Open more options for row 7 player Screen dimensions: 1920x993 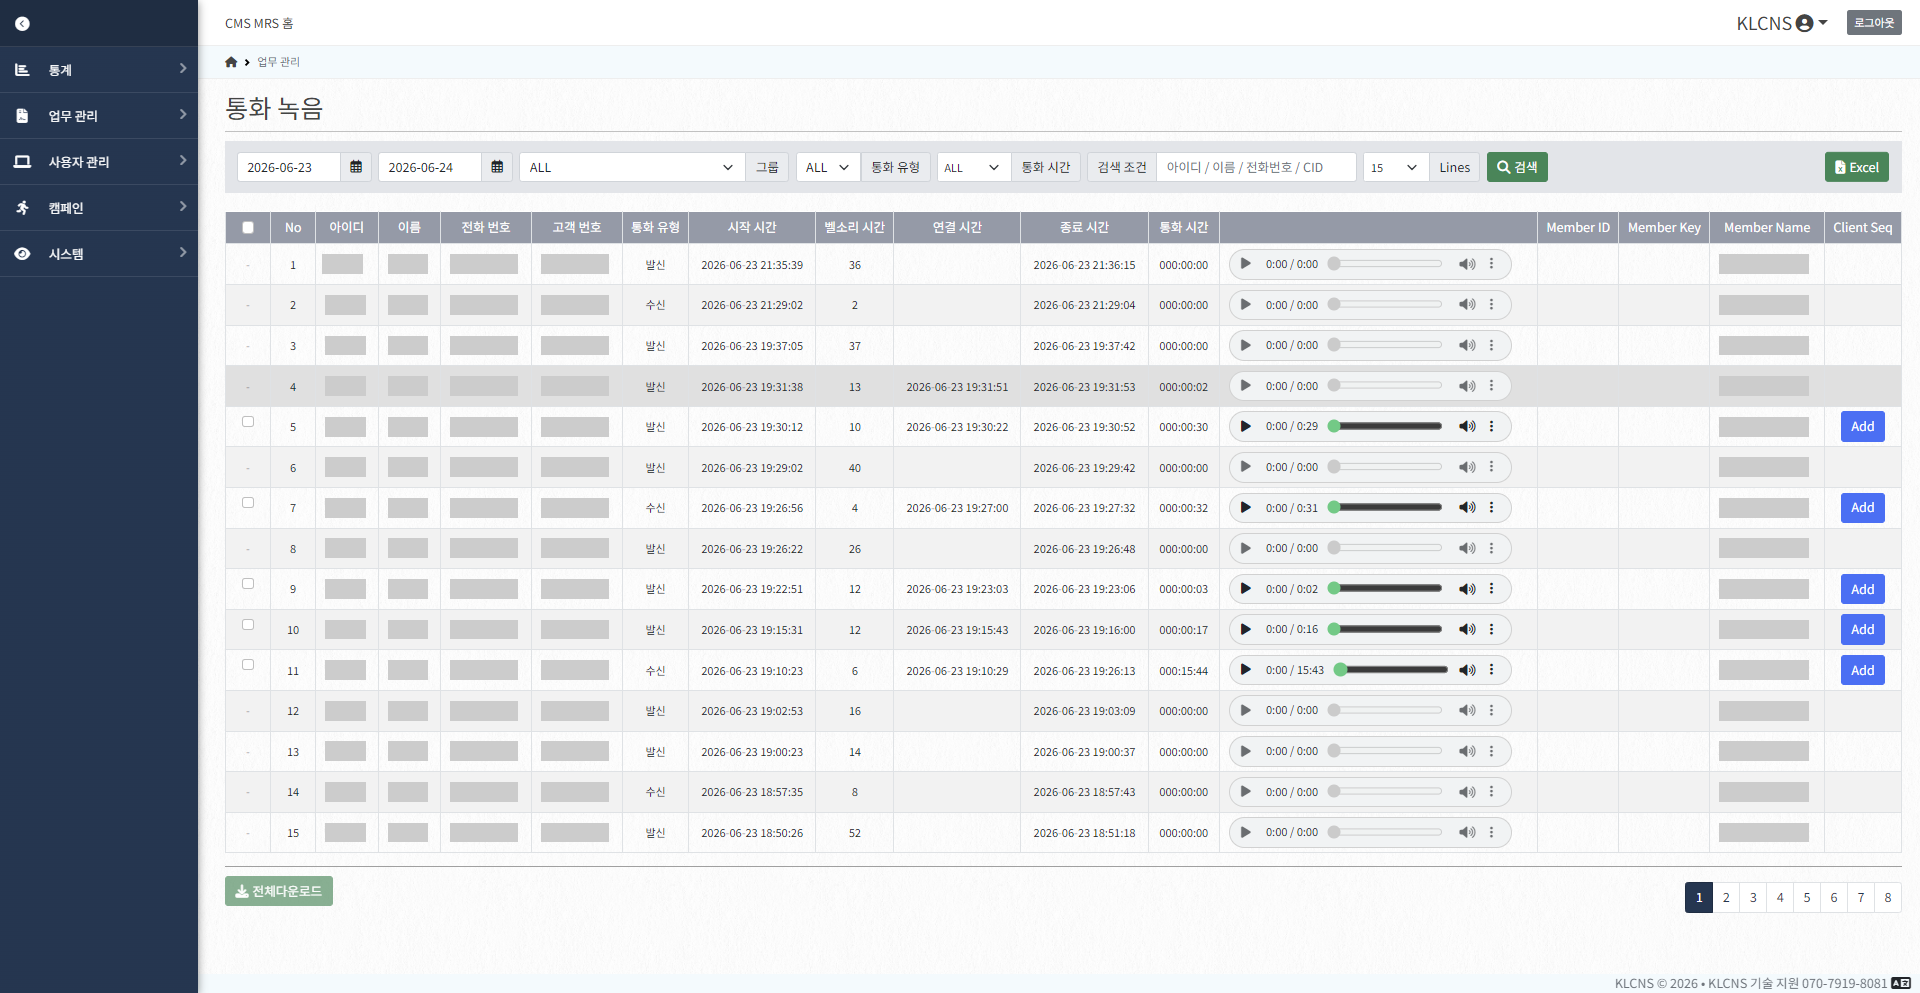pyautogui.click(x=1491, y=507)
